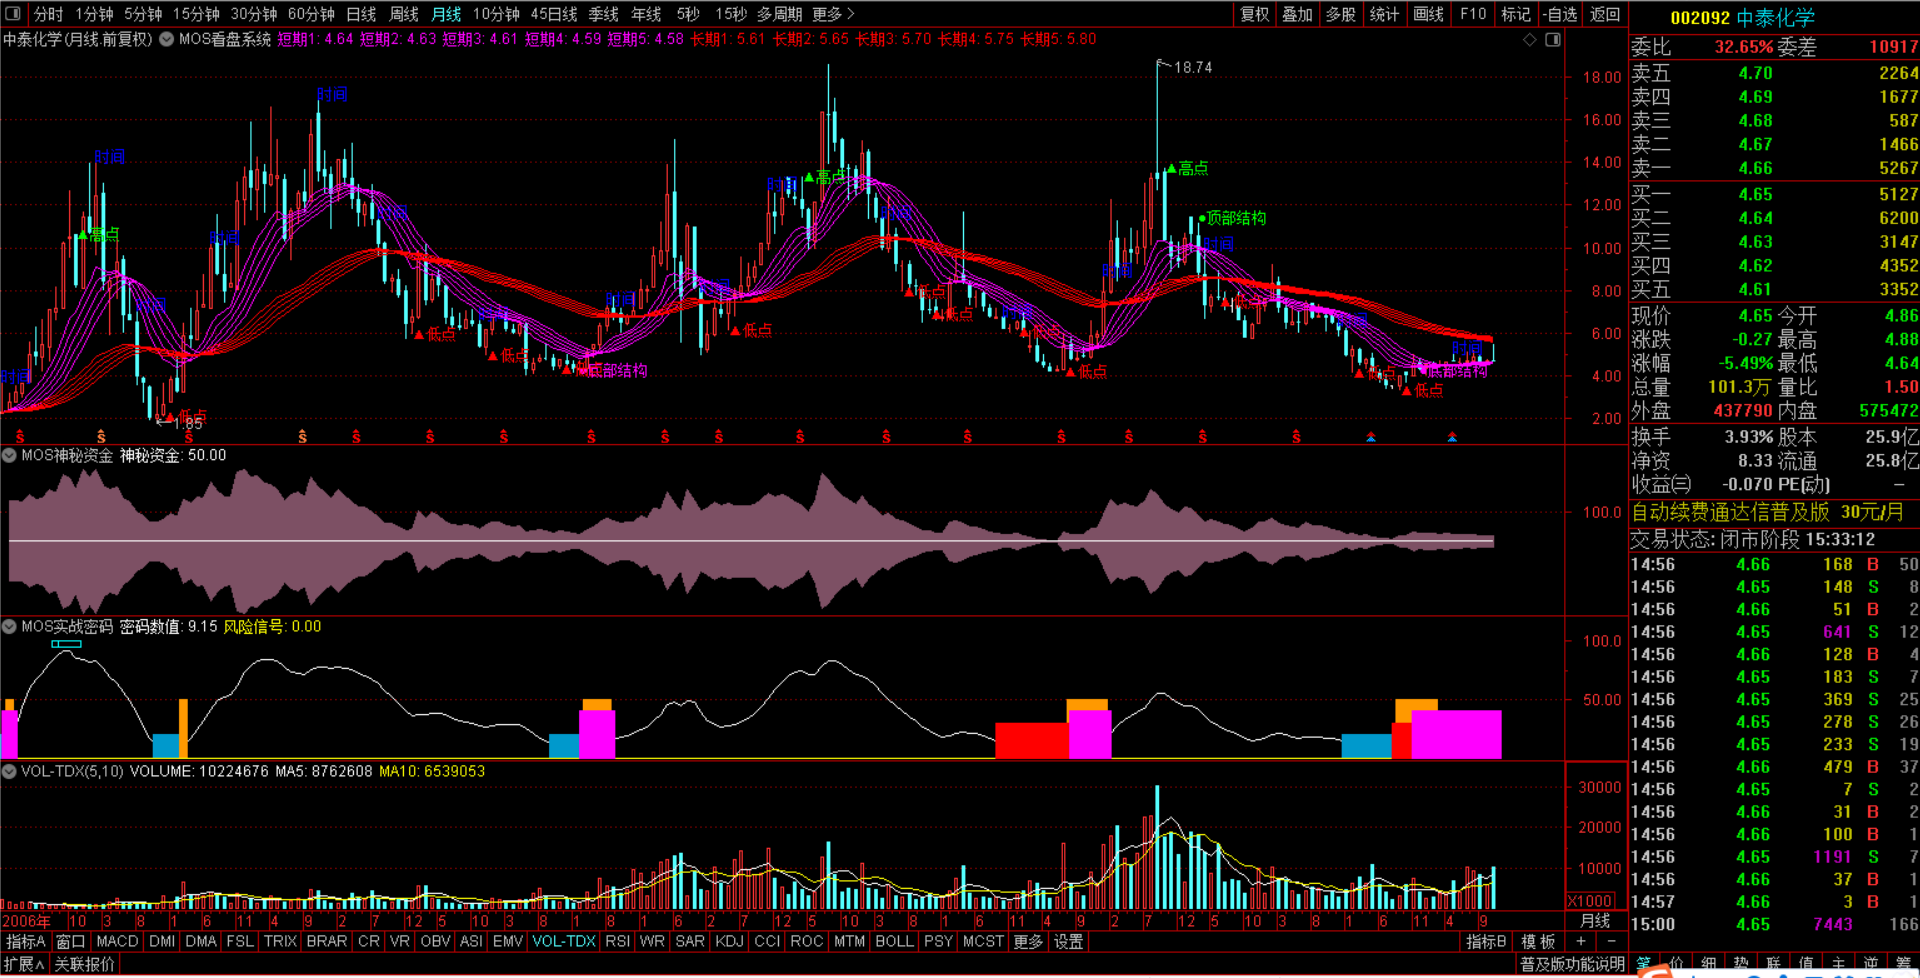Switch to the 分时 intraday view

[48, 14]
